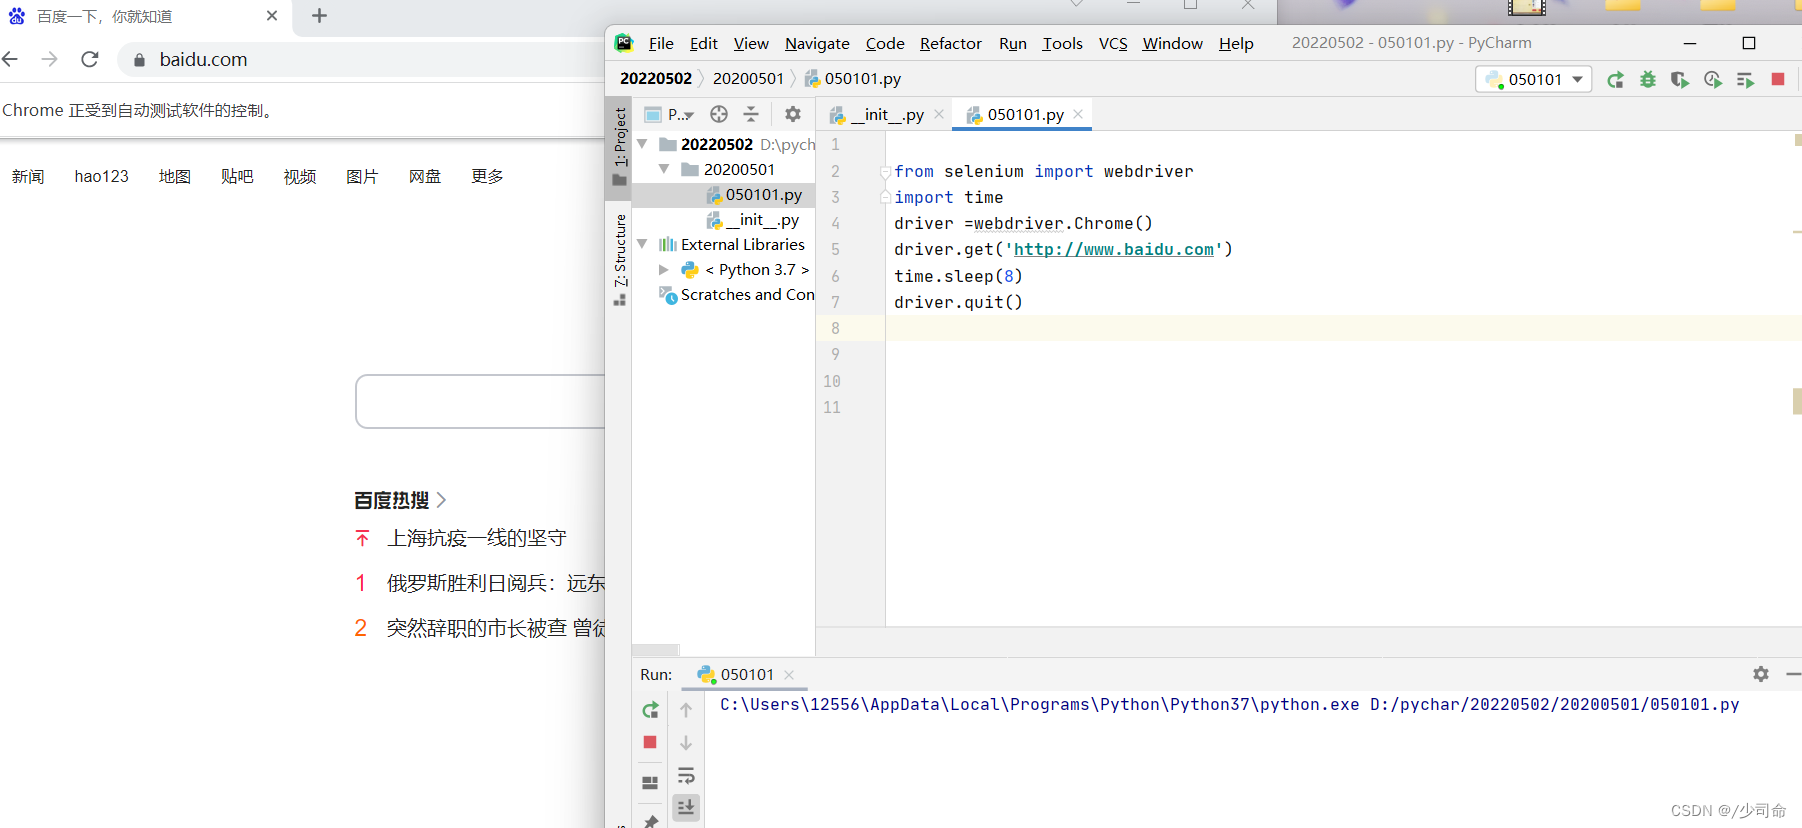Collapse the 20200501 folder
Image resolution: width=1802 pixels, height=828 pixels.
tap(664, 169)
